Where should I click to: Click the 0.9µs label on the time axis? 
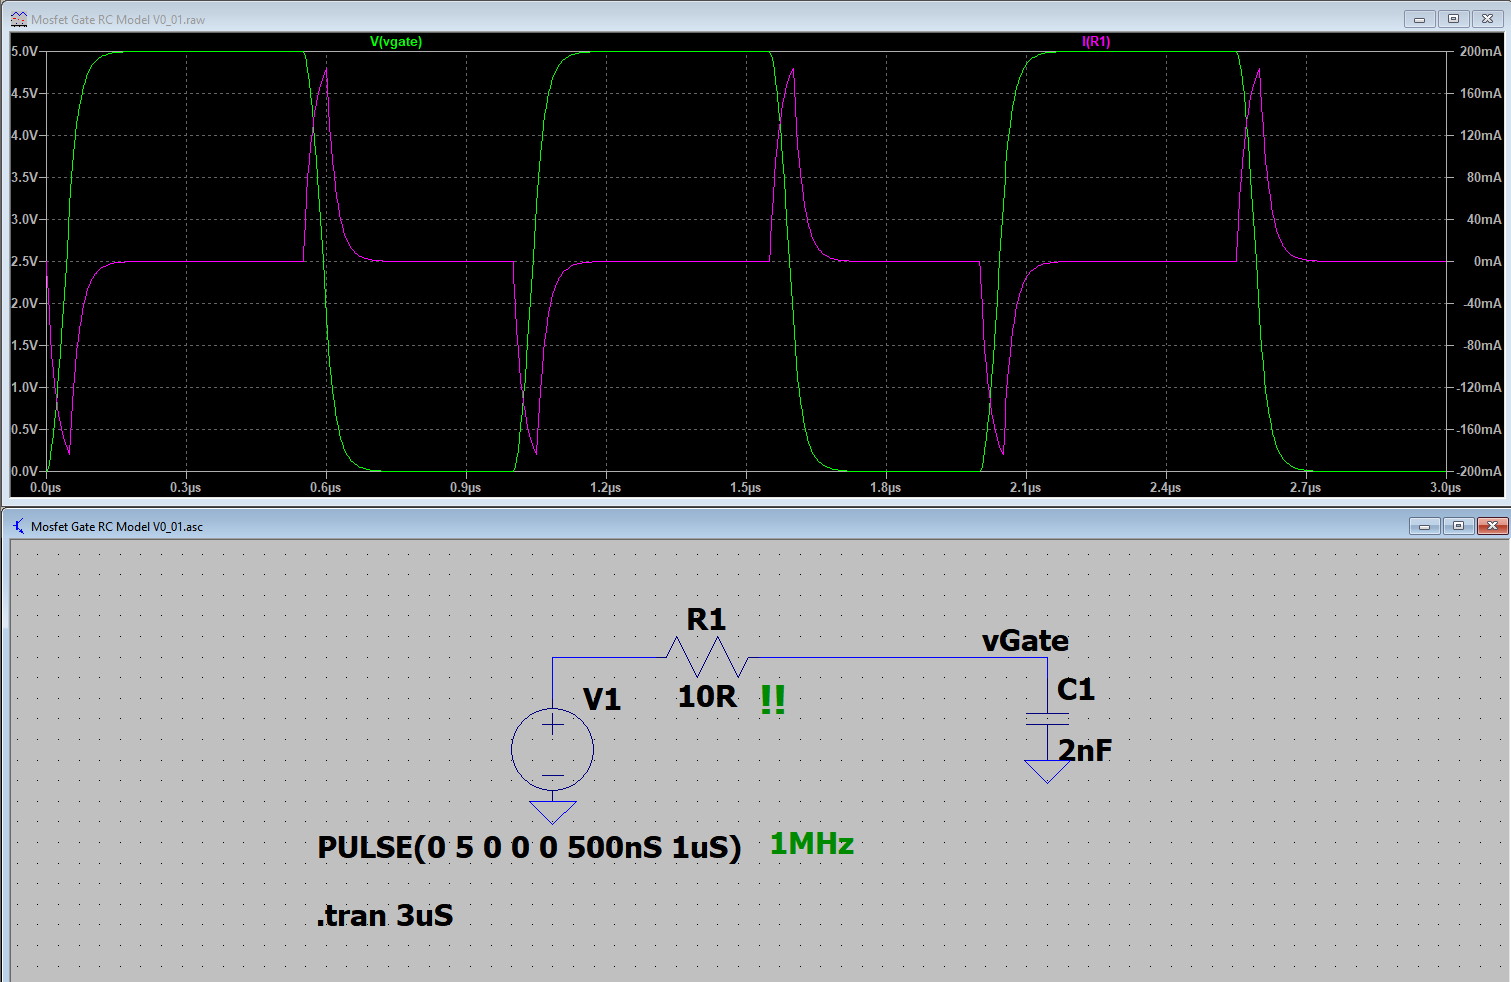point(466,488)
